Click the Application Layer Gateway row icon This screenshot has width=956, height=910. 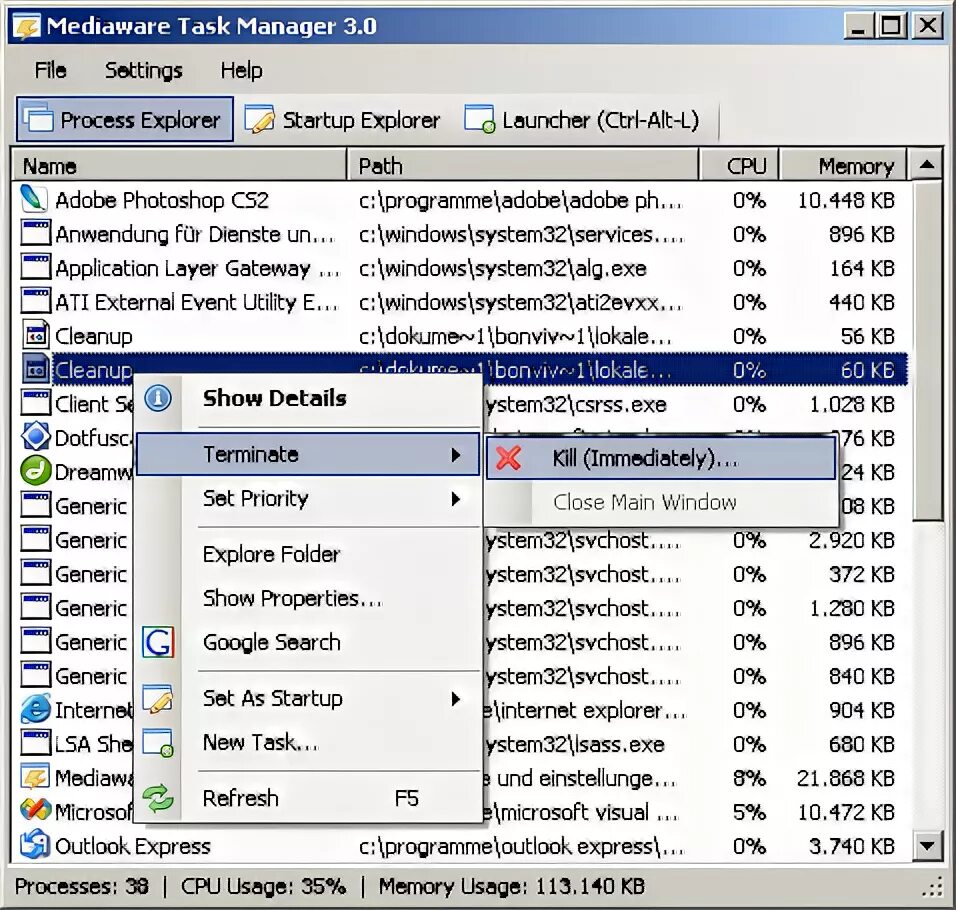pyautogui.click(x=35, y=268)
